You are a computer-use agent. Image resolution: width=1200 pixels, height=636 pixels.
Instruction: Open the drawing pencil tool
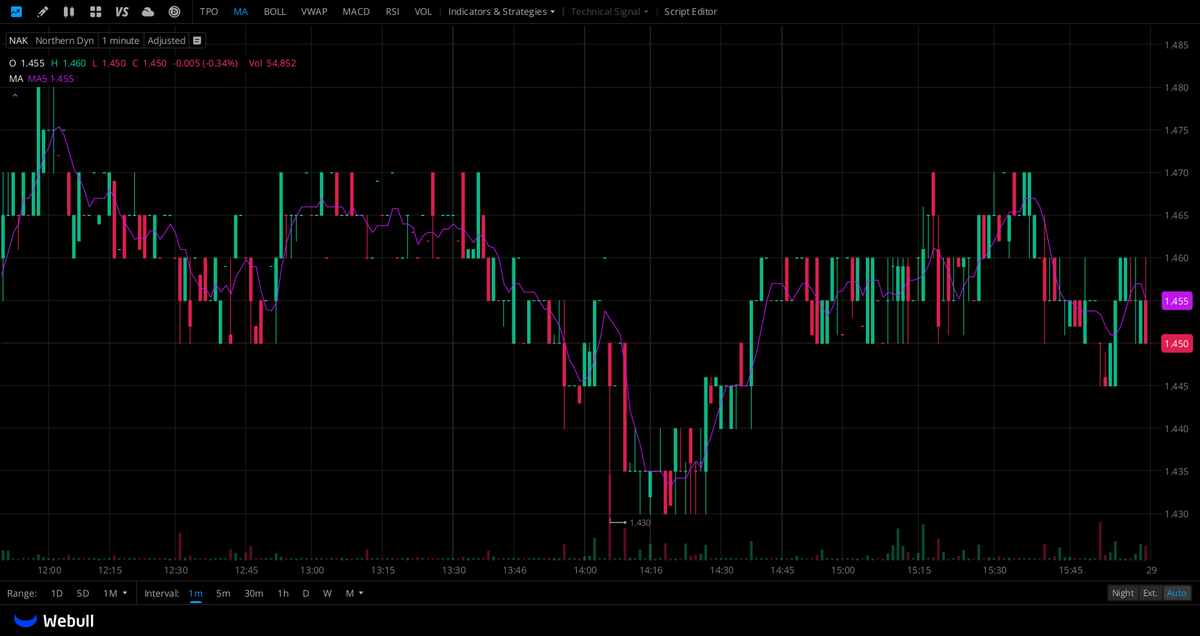pos(42,12)
